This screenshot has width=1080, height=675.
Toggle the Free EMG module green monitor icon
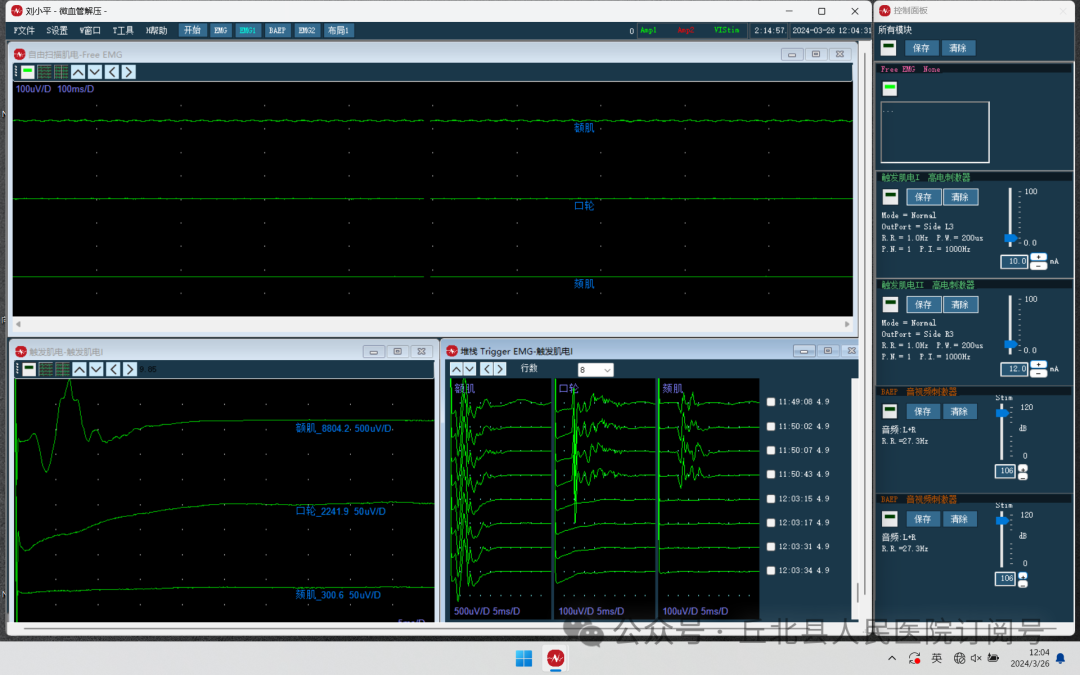tap(890, 88)
